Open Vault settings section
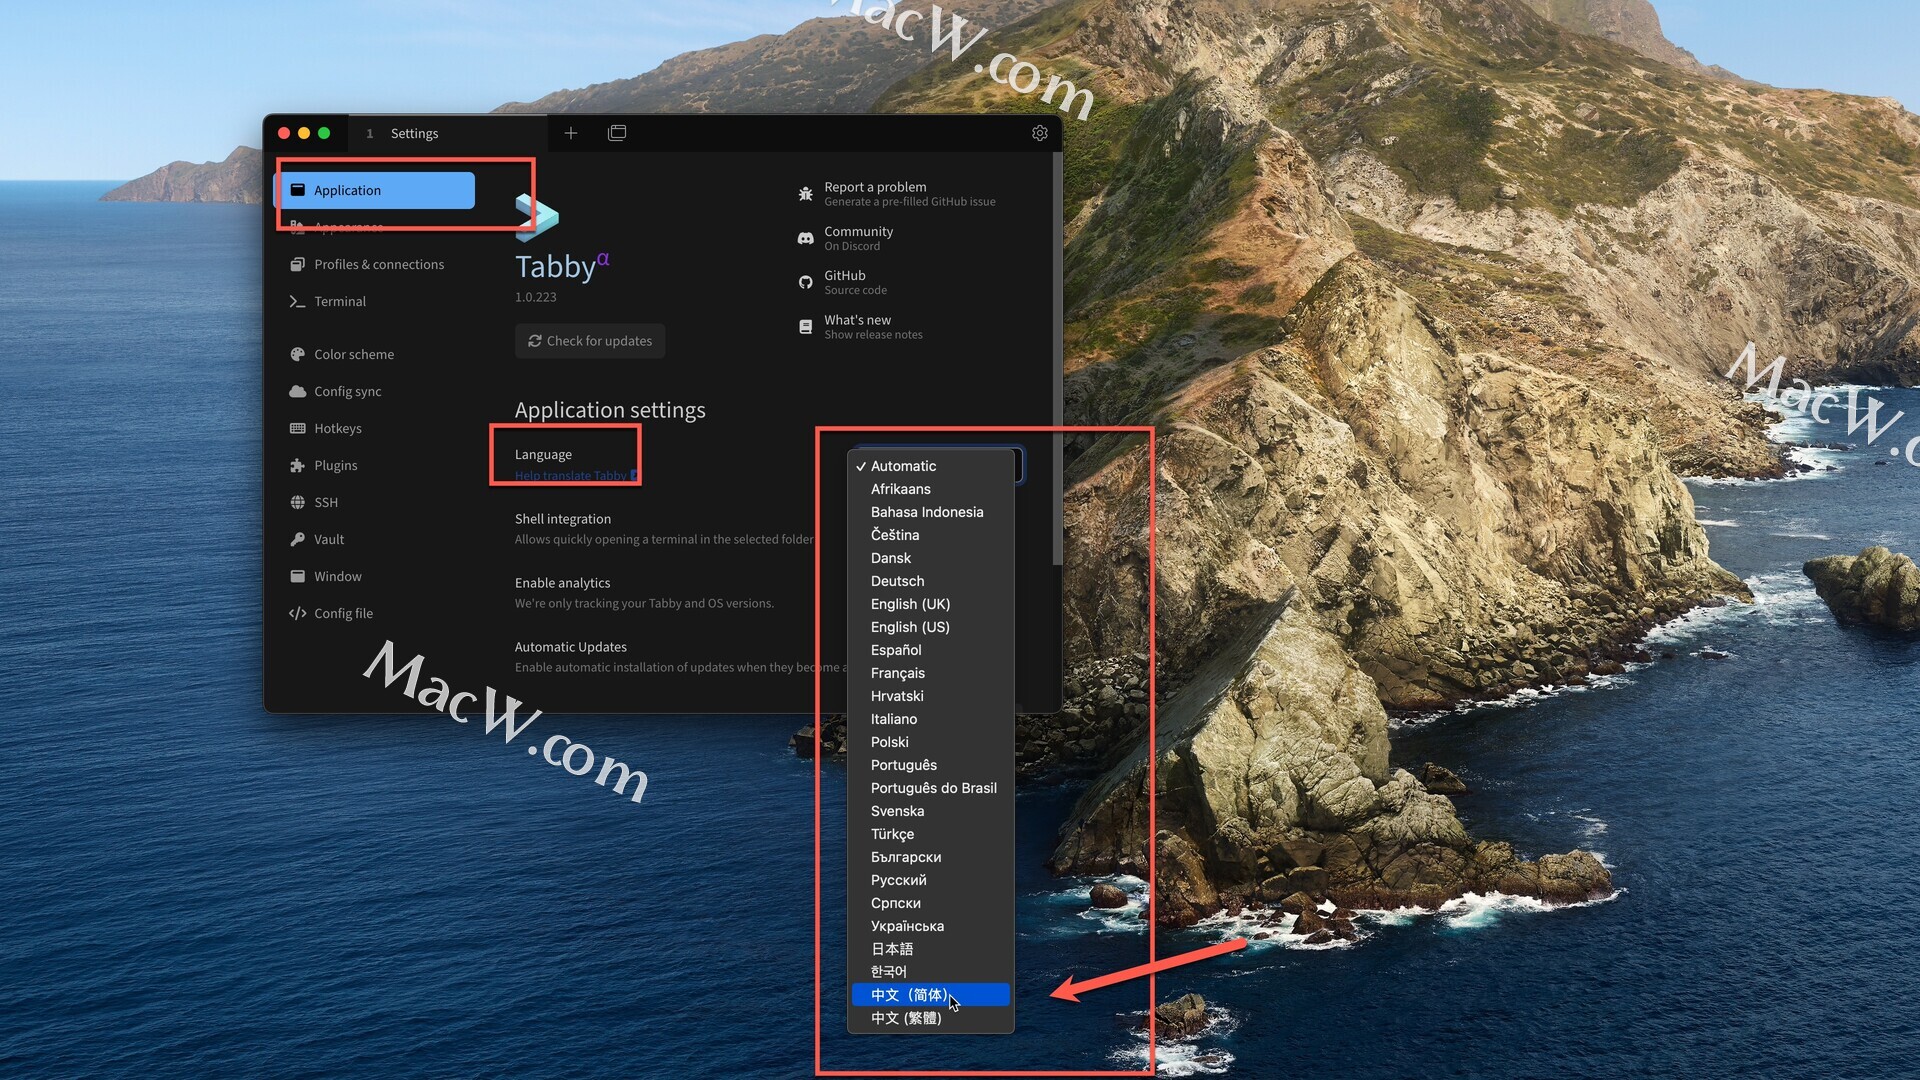The height and width of the screenshot is (1080, 1920). [374, 539]
